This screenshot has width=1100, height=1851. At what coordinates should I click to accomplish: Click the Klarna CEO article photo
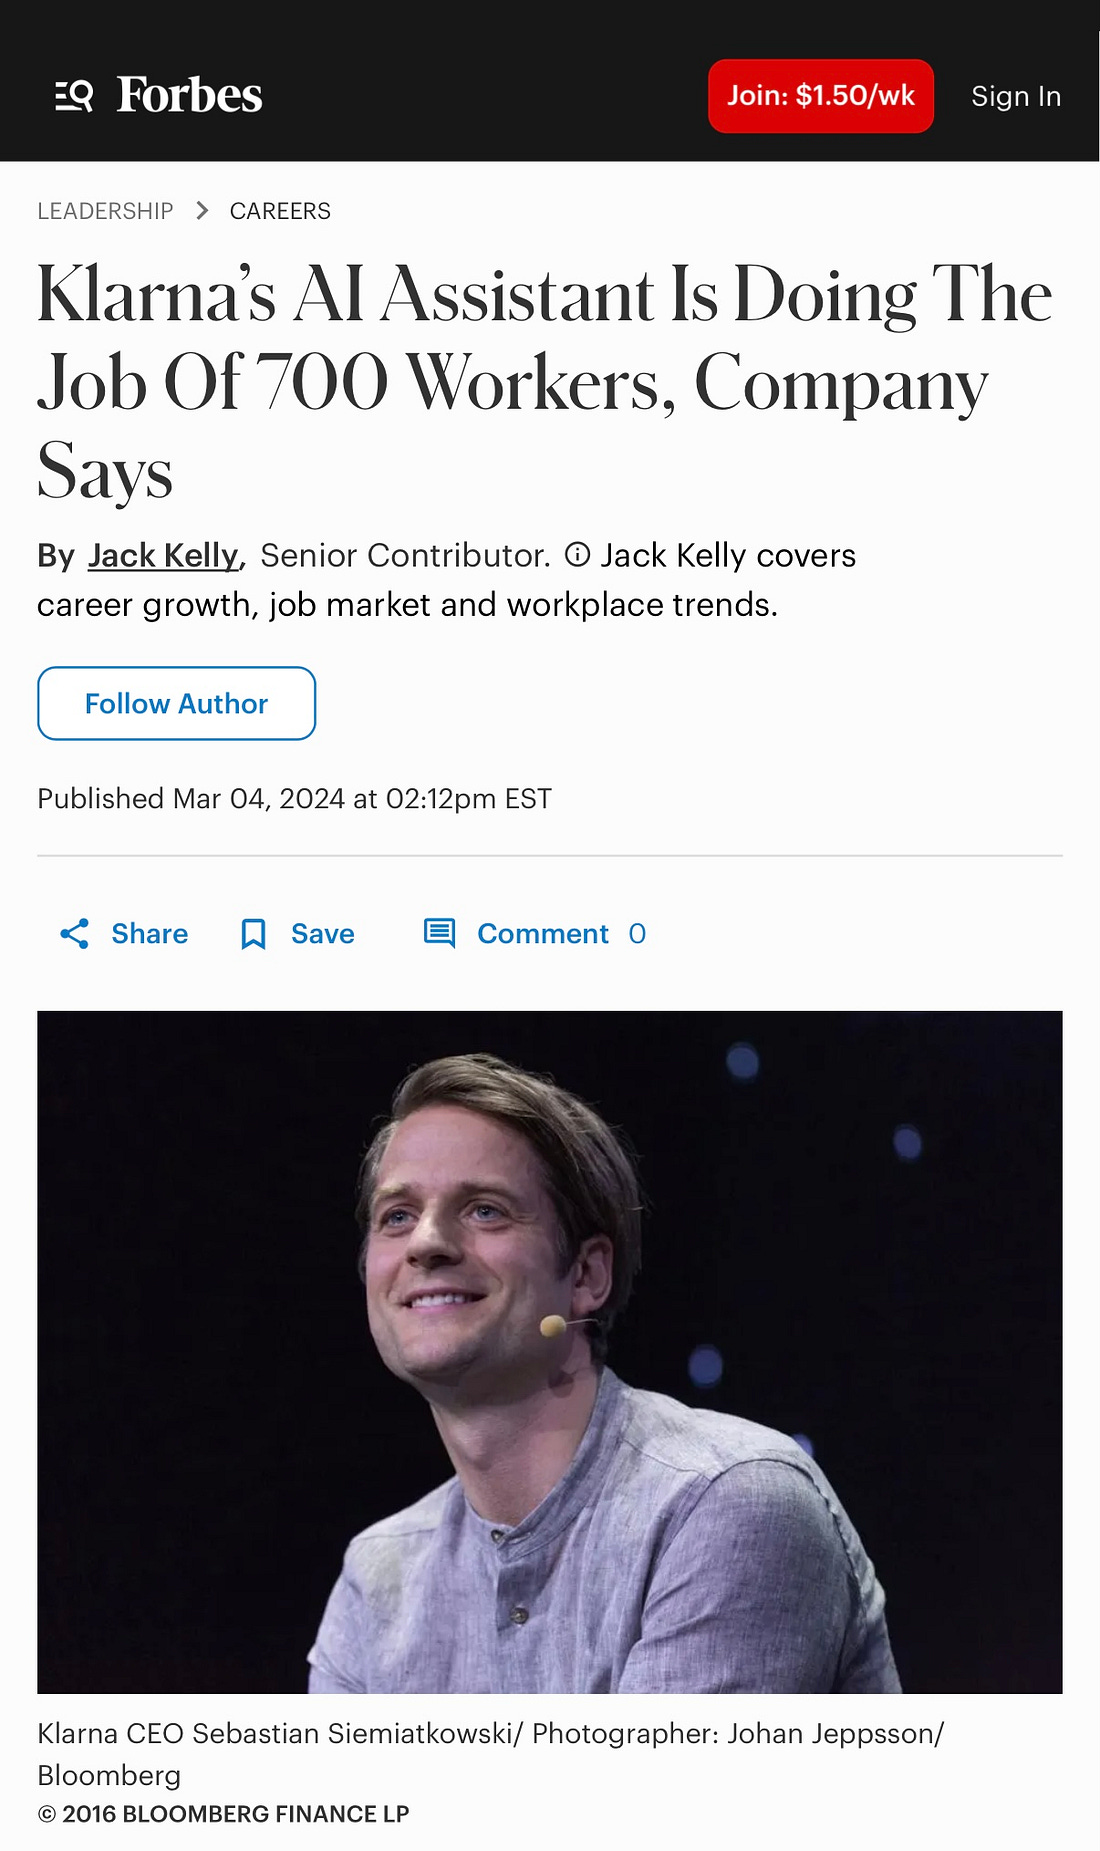click(x=549, y=1351)
